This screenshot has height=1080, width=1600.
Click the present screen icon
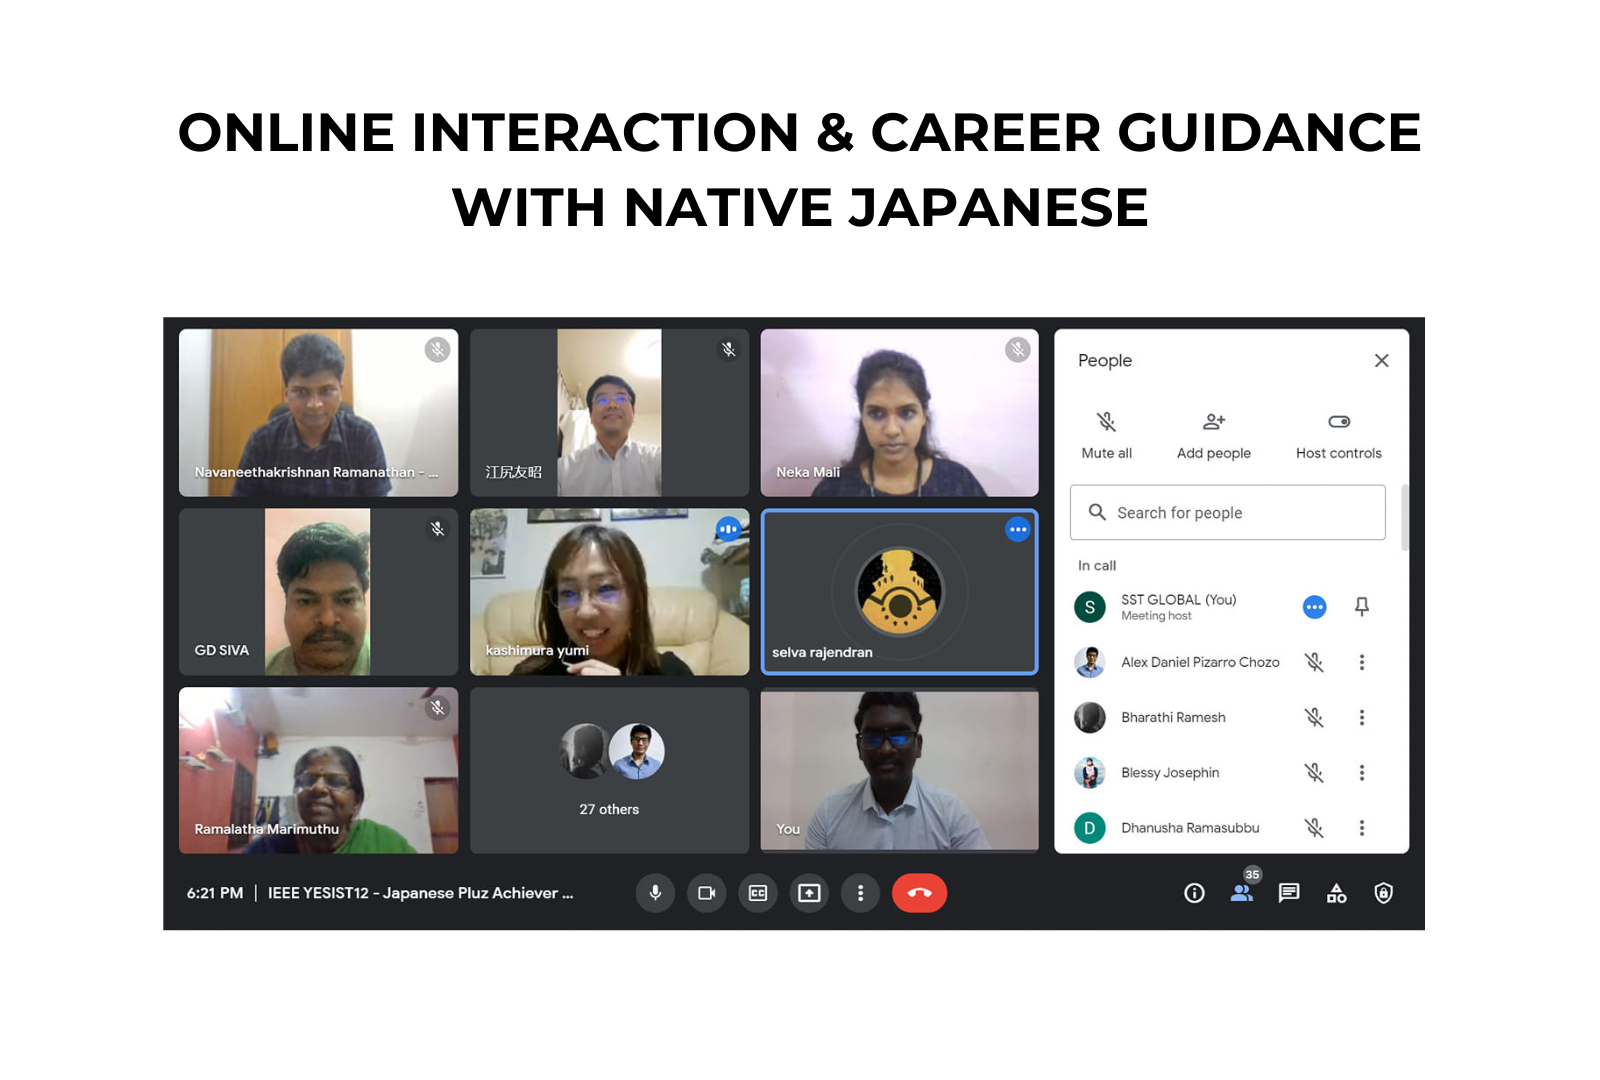809,893
